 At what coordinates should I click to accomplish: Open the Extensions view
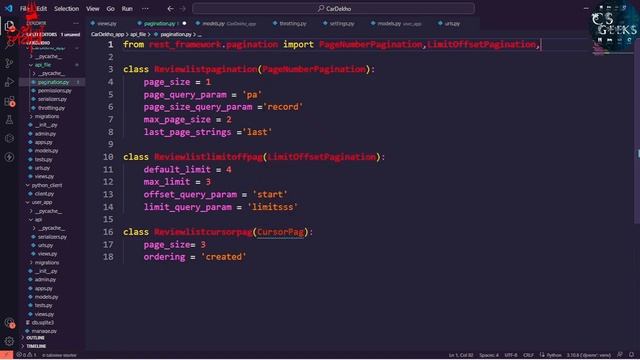pyautogui.click(x=9, y=101)
